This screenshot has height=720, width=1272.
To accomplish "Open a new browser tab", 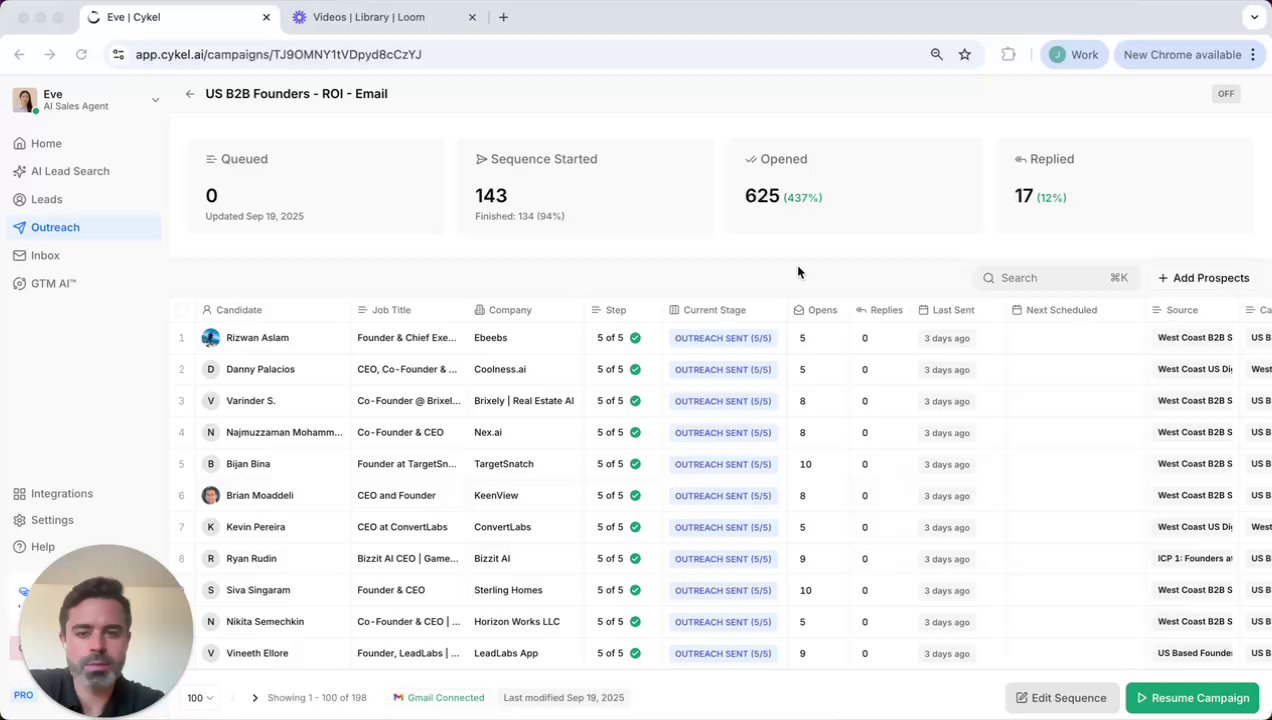I will [503, 17].
